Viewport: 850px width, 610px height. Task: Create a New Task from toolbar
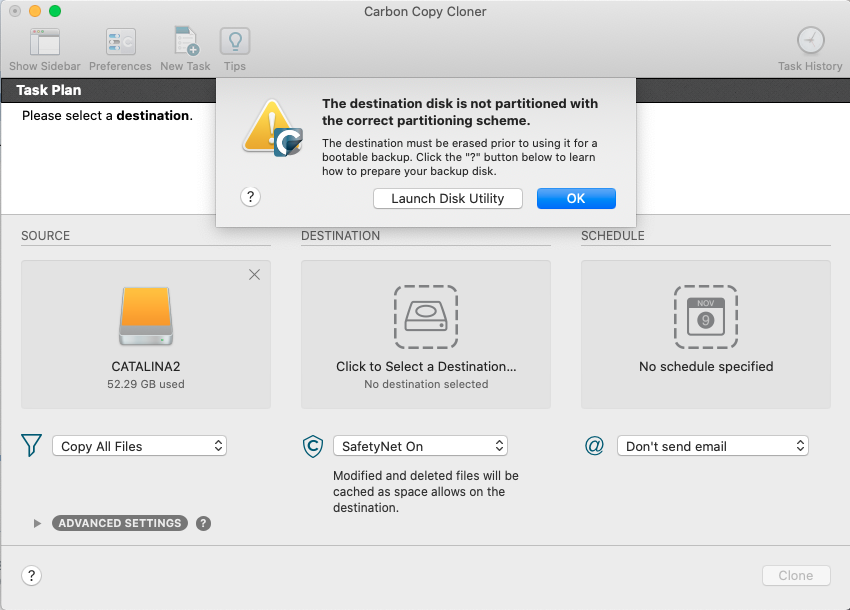(185, 41)
